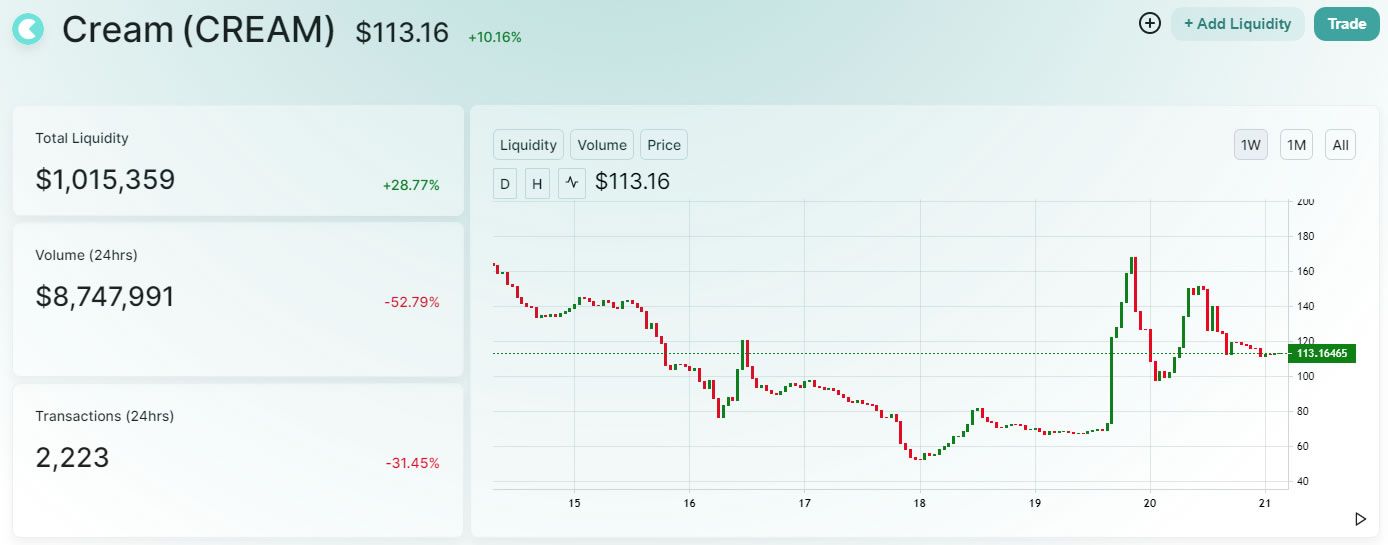Open the Add Liquidity button
1388x545 pixels.
(x=1237, y=24)
